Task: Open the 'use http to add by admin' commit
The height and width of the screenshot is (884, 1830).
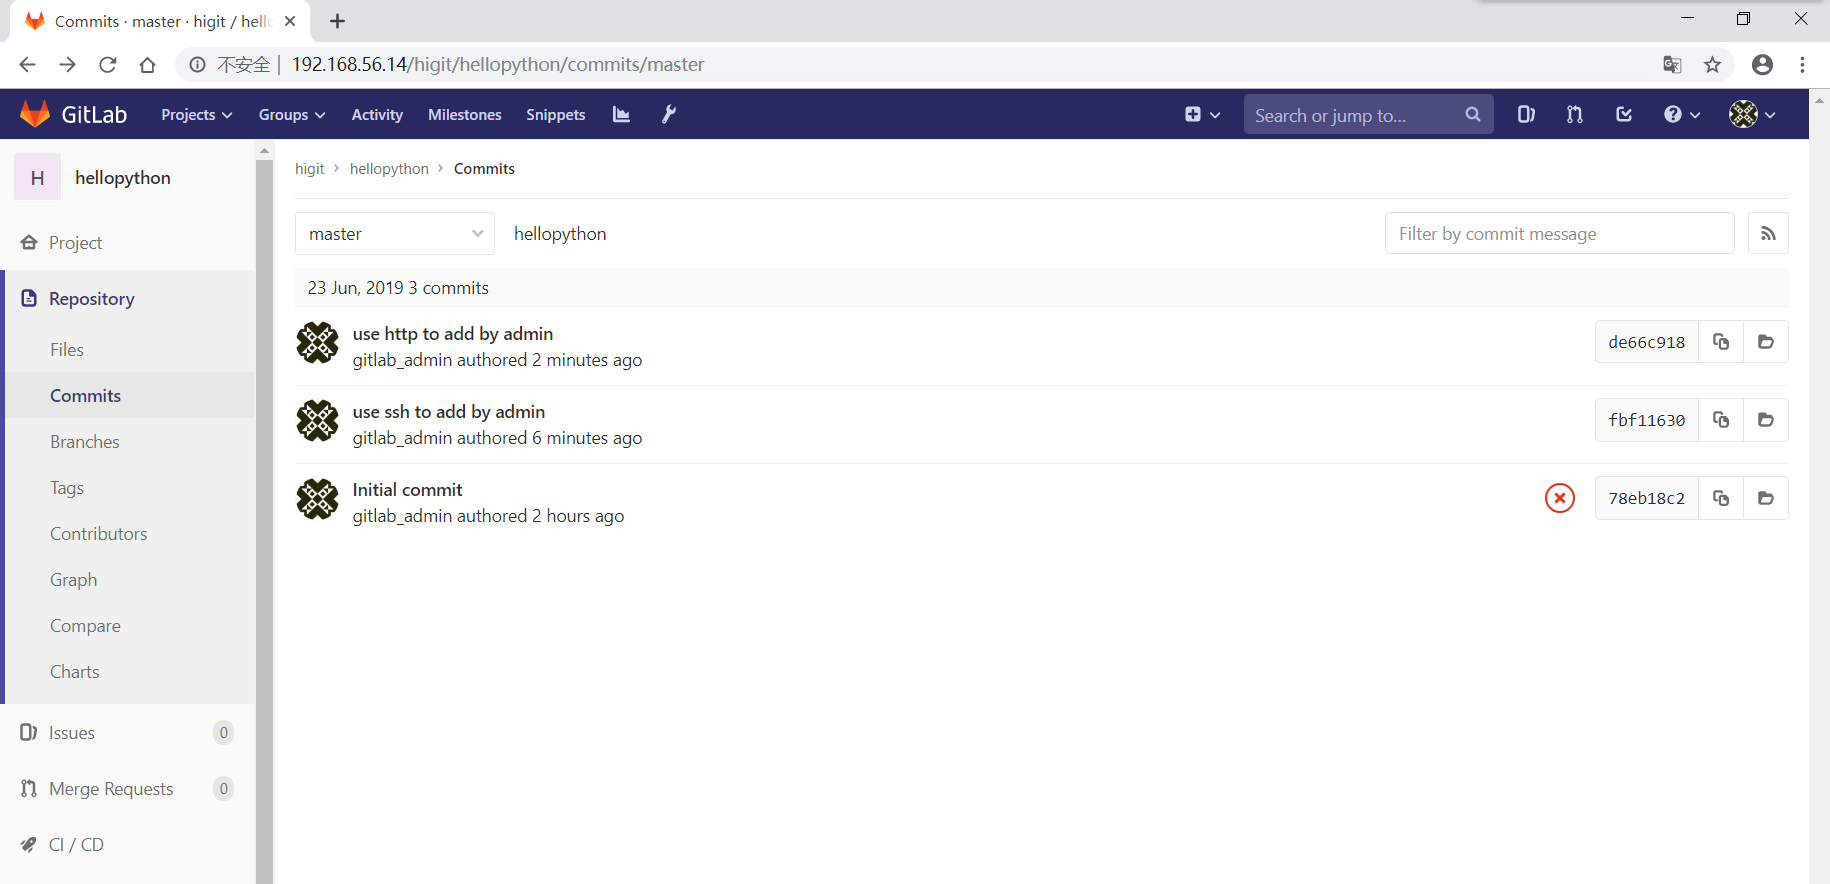Action: [x=452, y=334]
